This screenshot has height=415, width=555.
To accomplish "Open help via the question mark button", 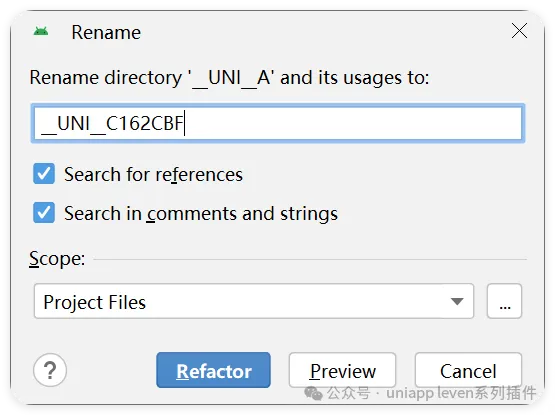I will (50, 370).
